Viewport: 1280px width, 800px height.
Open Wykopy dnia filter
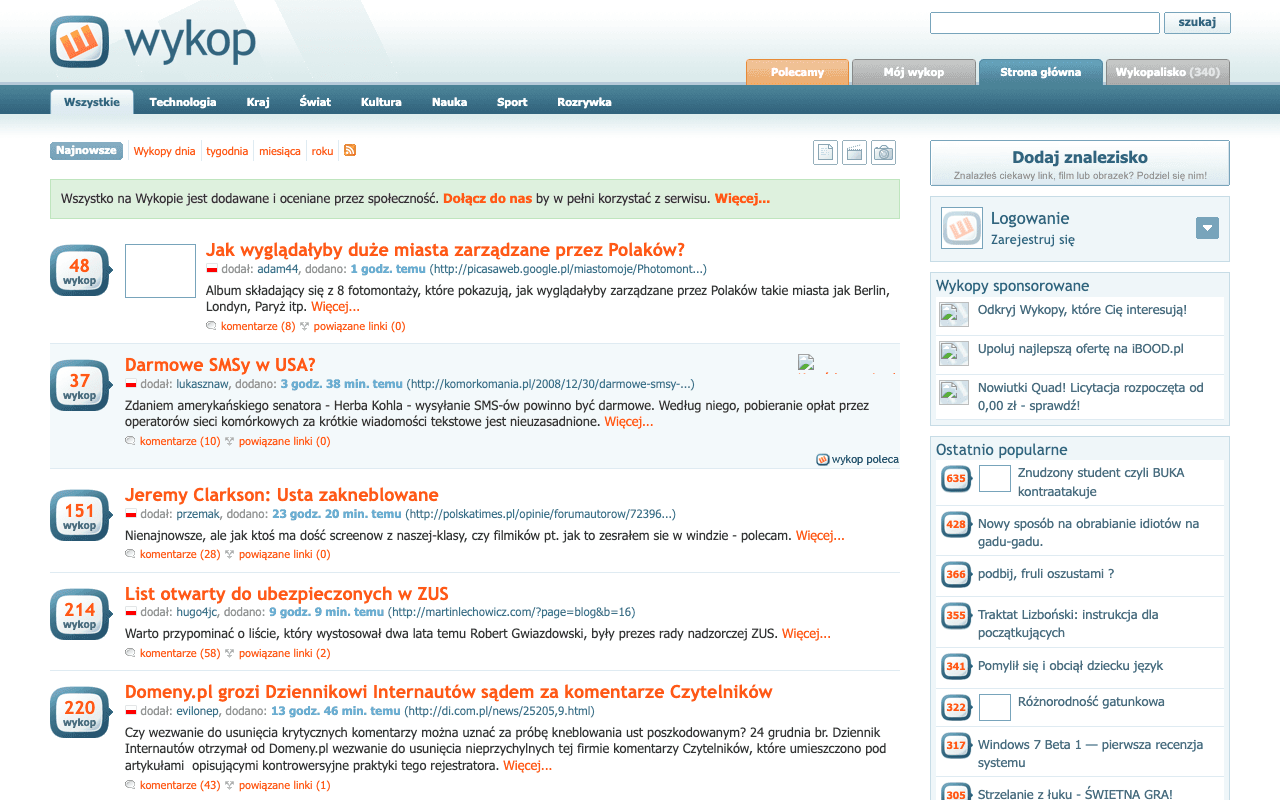tap(164, 151)
